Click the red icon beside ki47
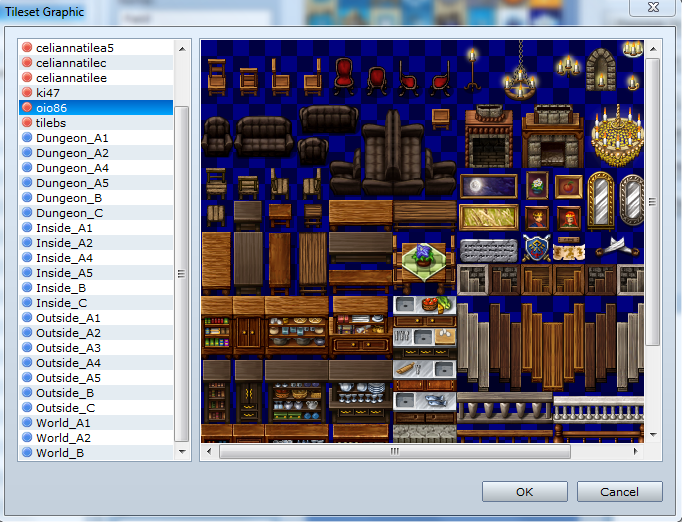 coord(27,92)
